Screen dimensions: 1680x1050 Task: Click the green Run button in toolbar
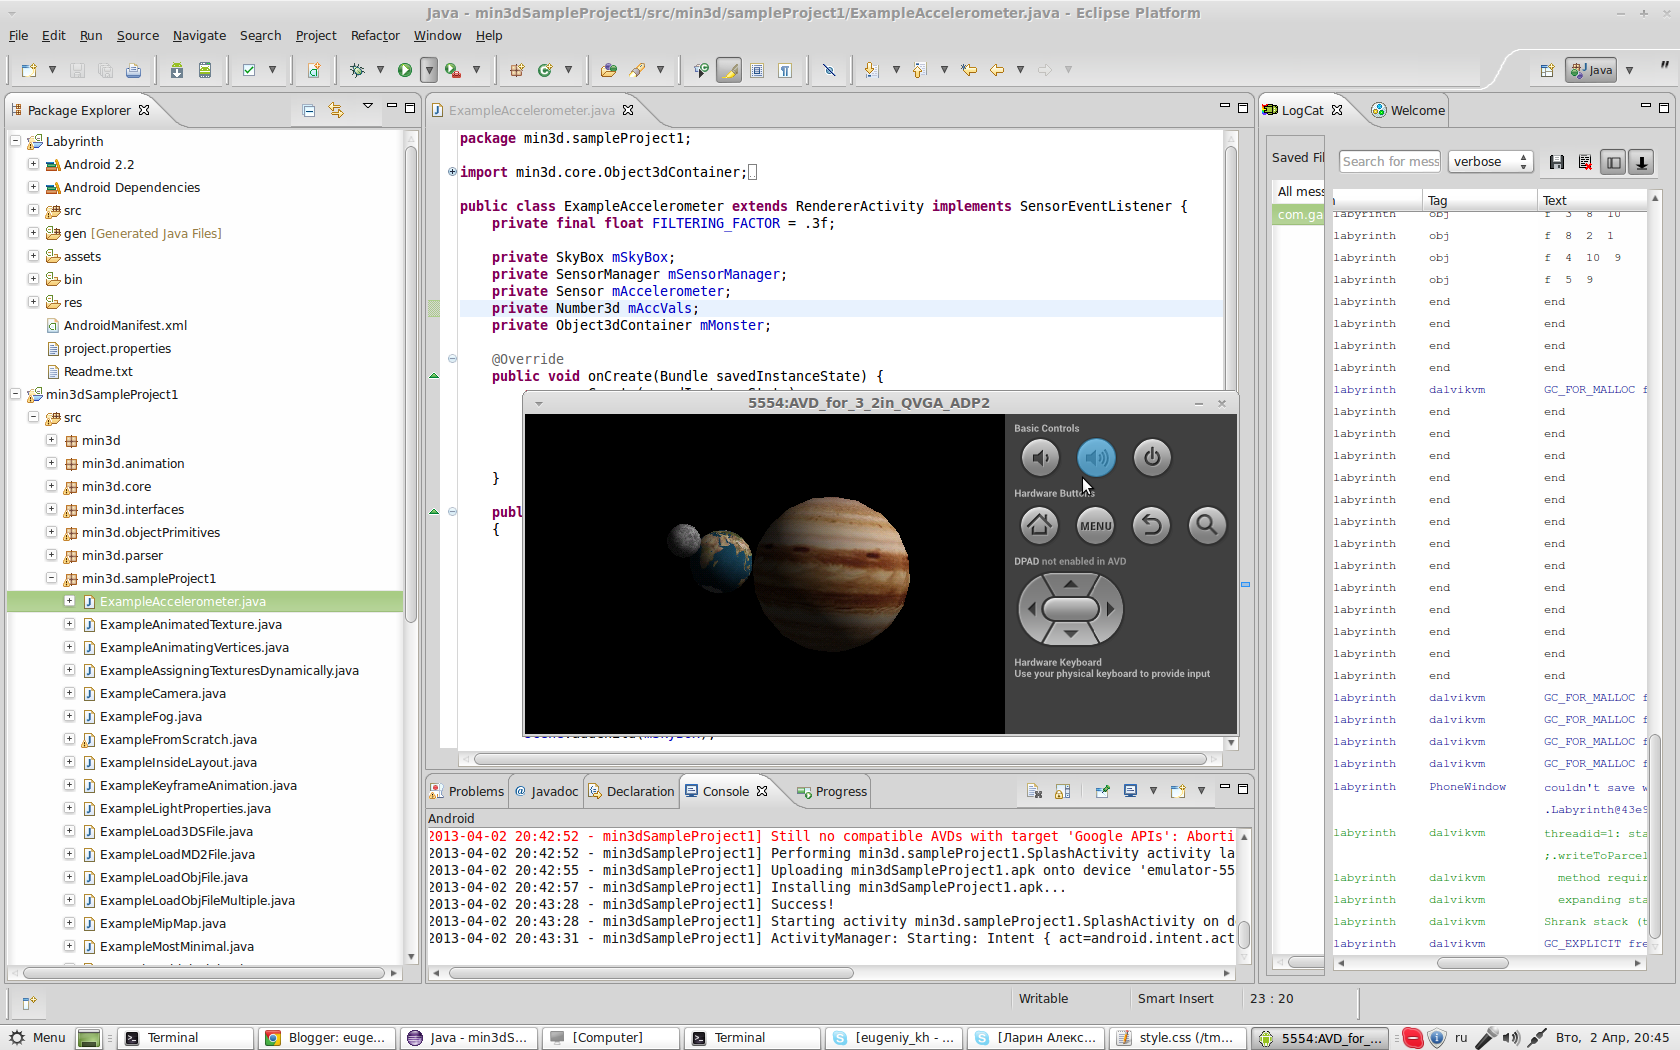tap(404, 70)
